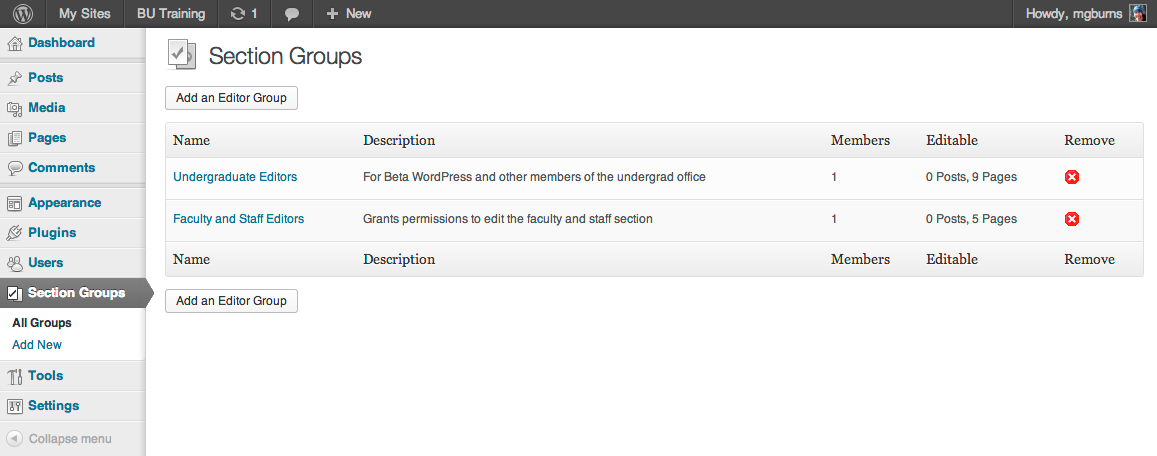Select the Add New submenu link
Viewport: 1157px width, 456px height.
click(x=37, y=345)
